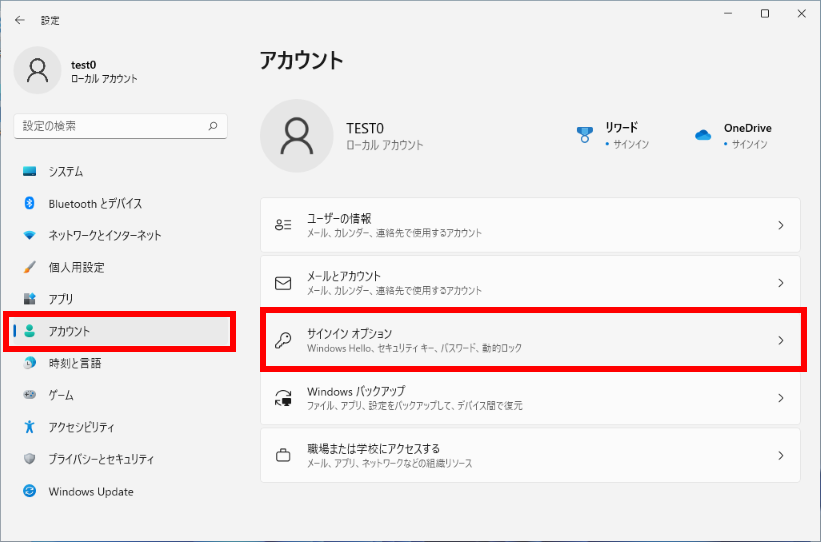821x542 pixels.
Task: Open 時刻と言語 in the sidebar
Action: (x=75, y=363)
